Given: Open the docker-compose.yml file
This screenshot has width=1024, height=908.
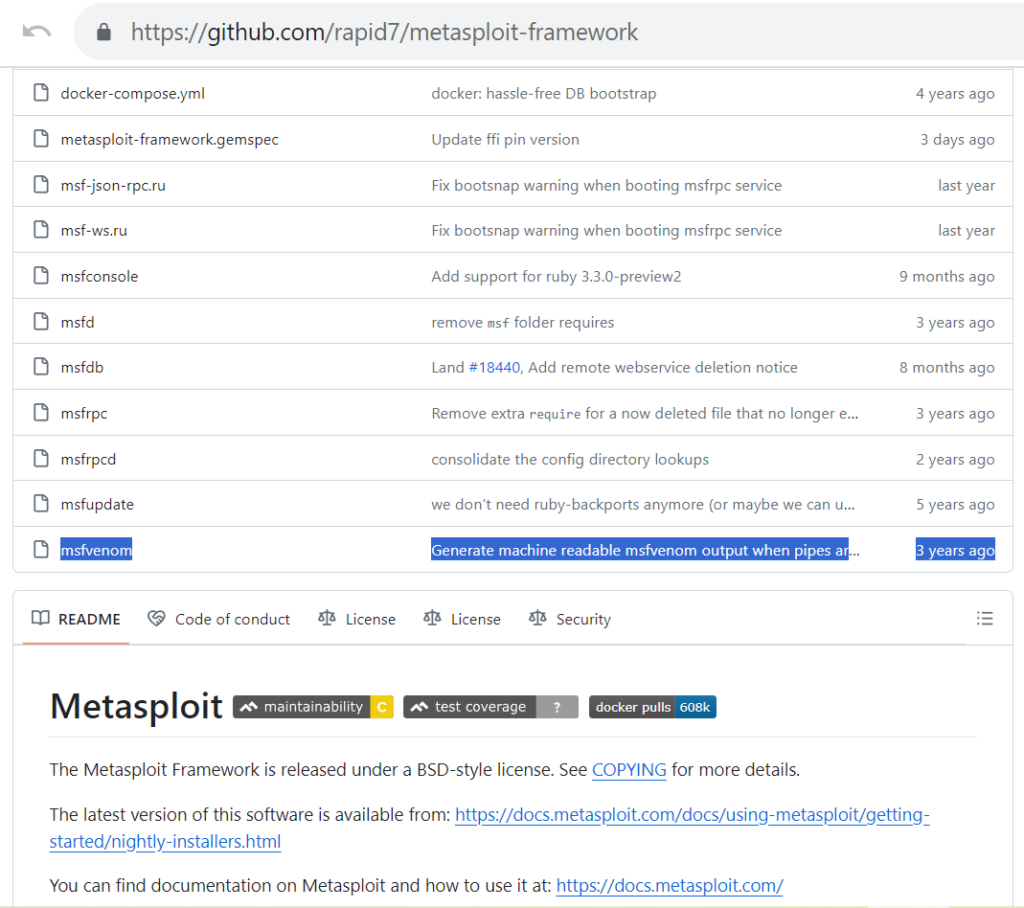Looking at the screenshot, I should (x=133, y=93).
